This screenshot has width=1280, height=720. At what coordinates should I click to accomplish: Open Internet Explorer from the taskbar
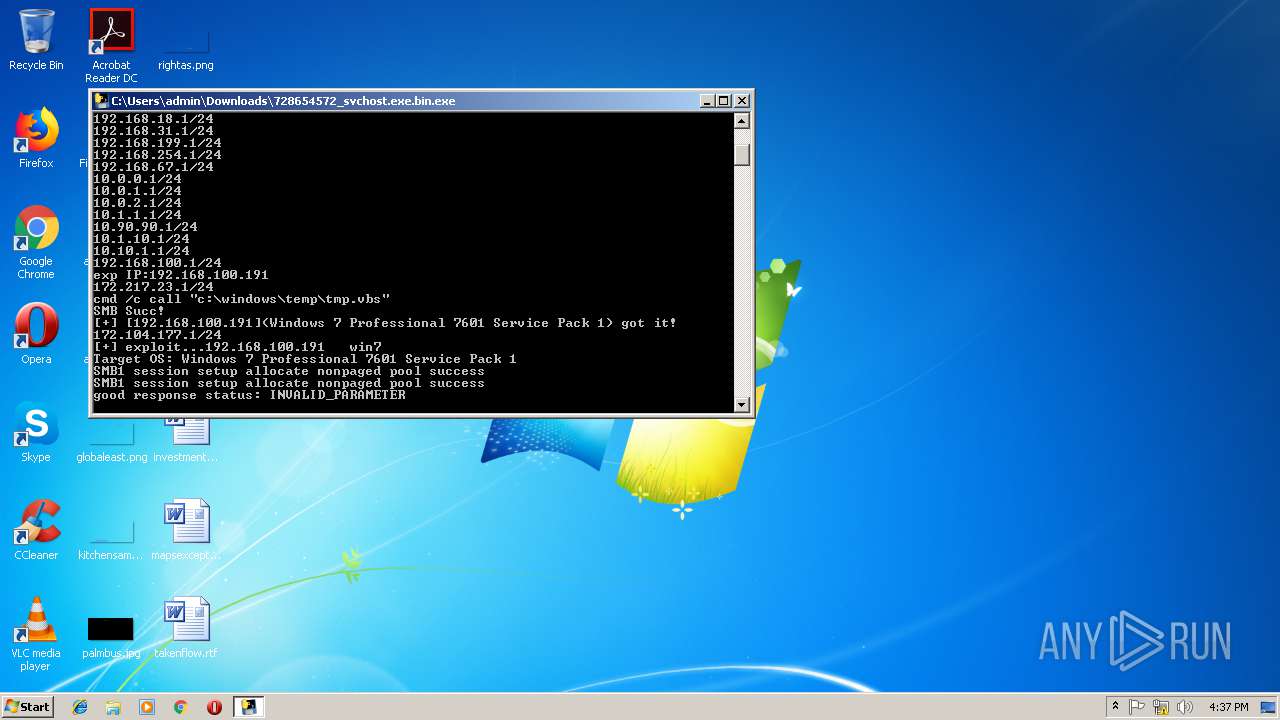80,707
